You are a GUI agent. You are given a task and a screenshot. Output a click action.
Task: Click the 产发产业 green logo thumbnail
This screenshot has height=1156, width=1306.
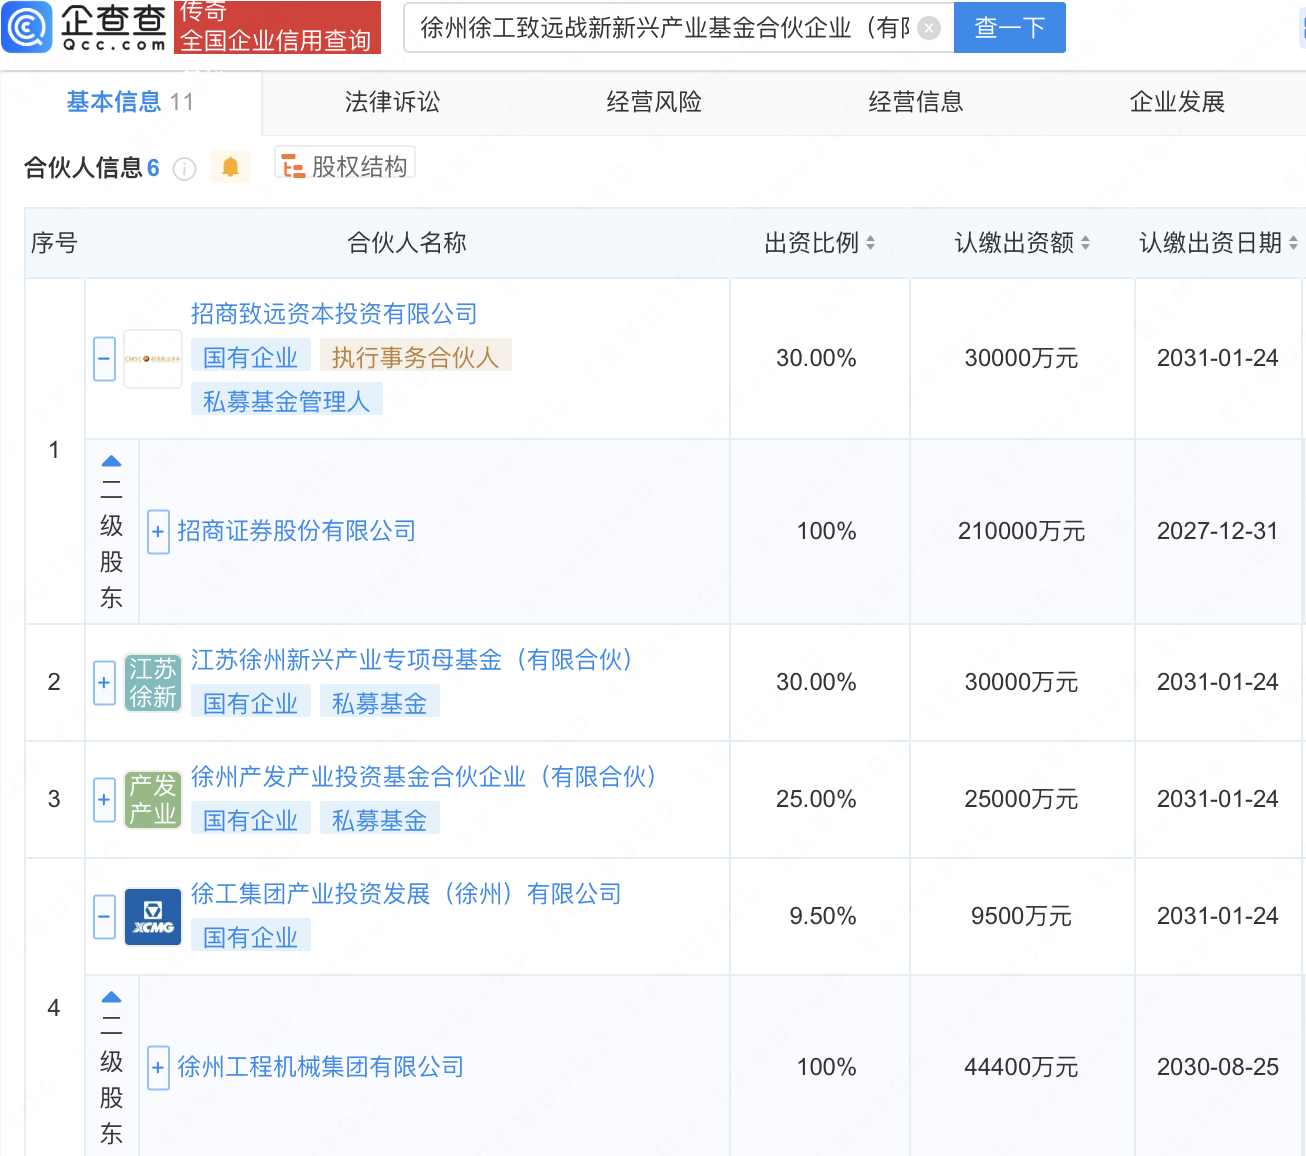click(x=153, y=800)
